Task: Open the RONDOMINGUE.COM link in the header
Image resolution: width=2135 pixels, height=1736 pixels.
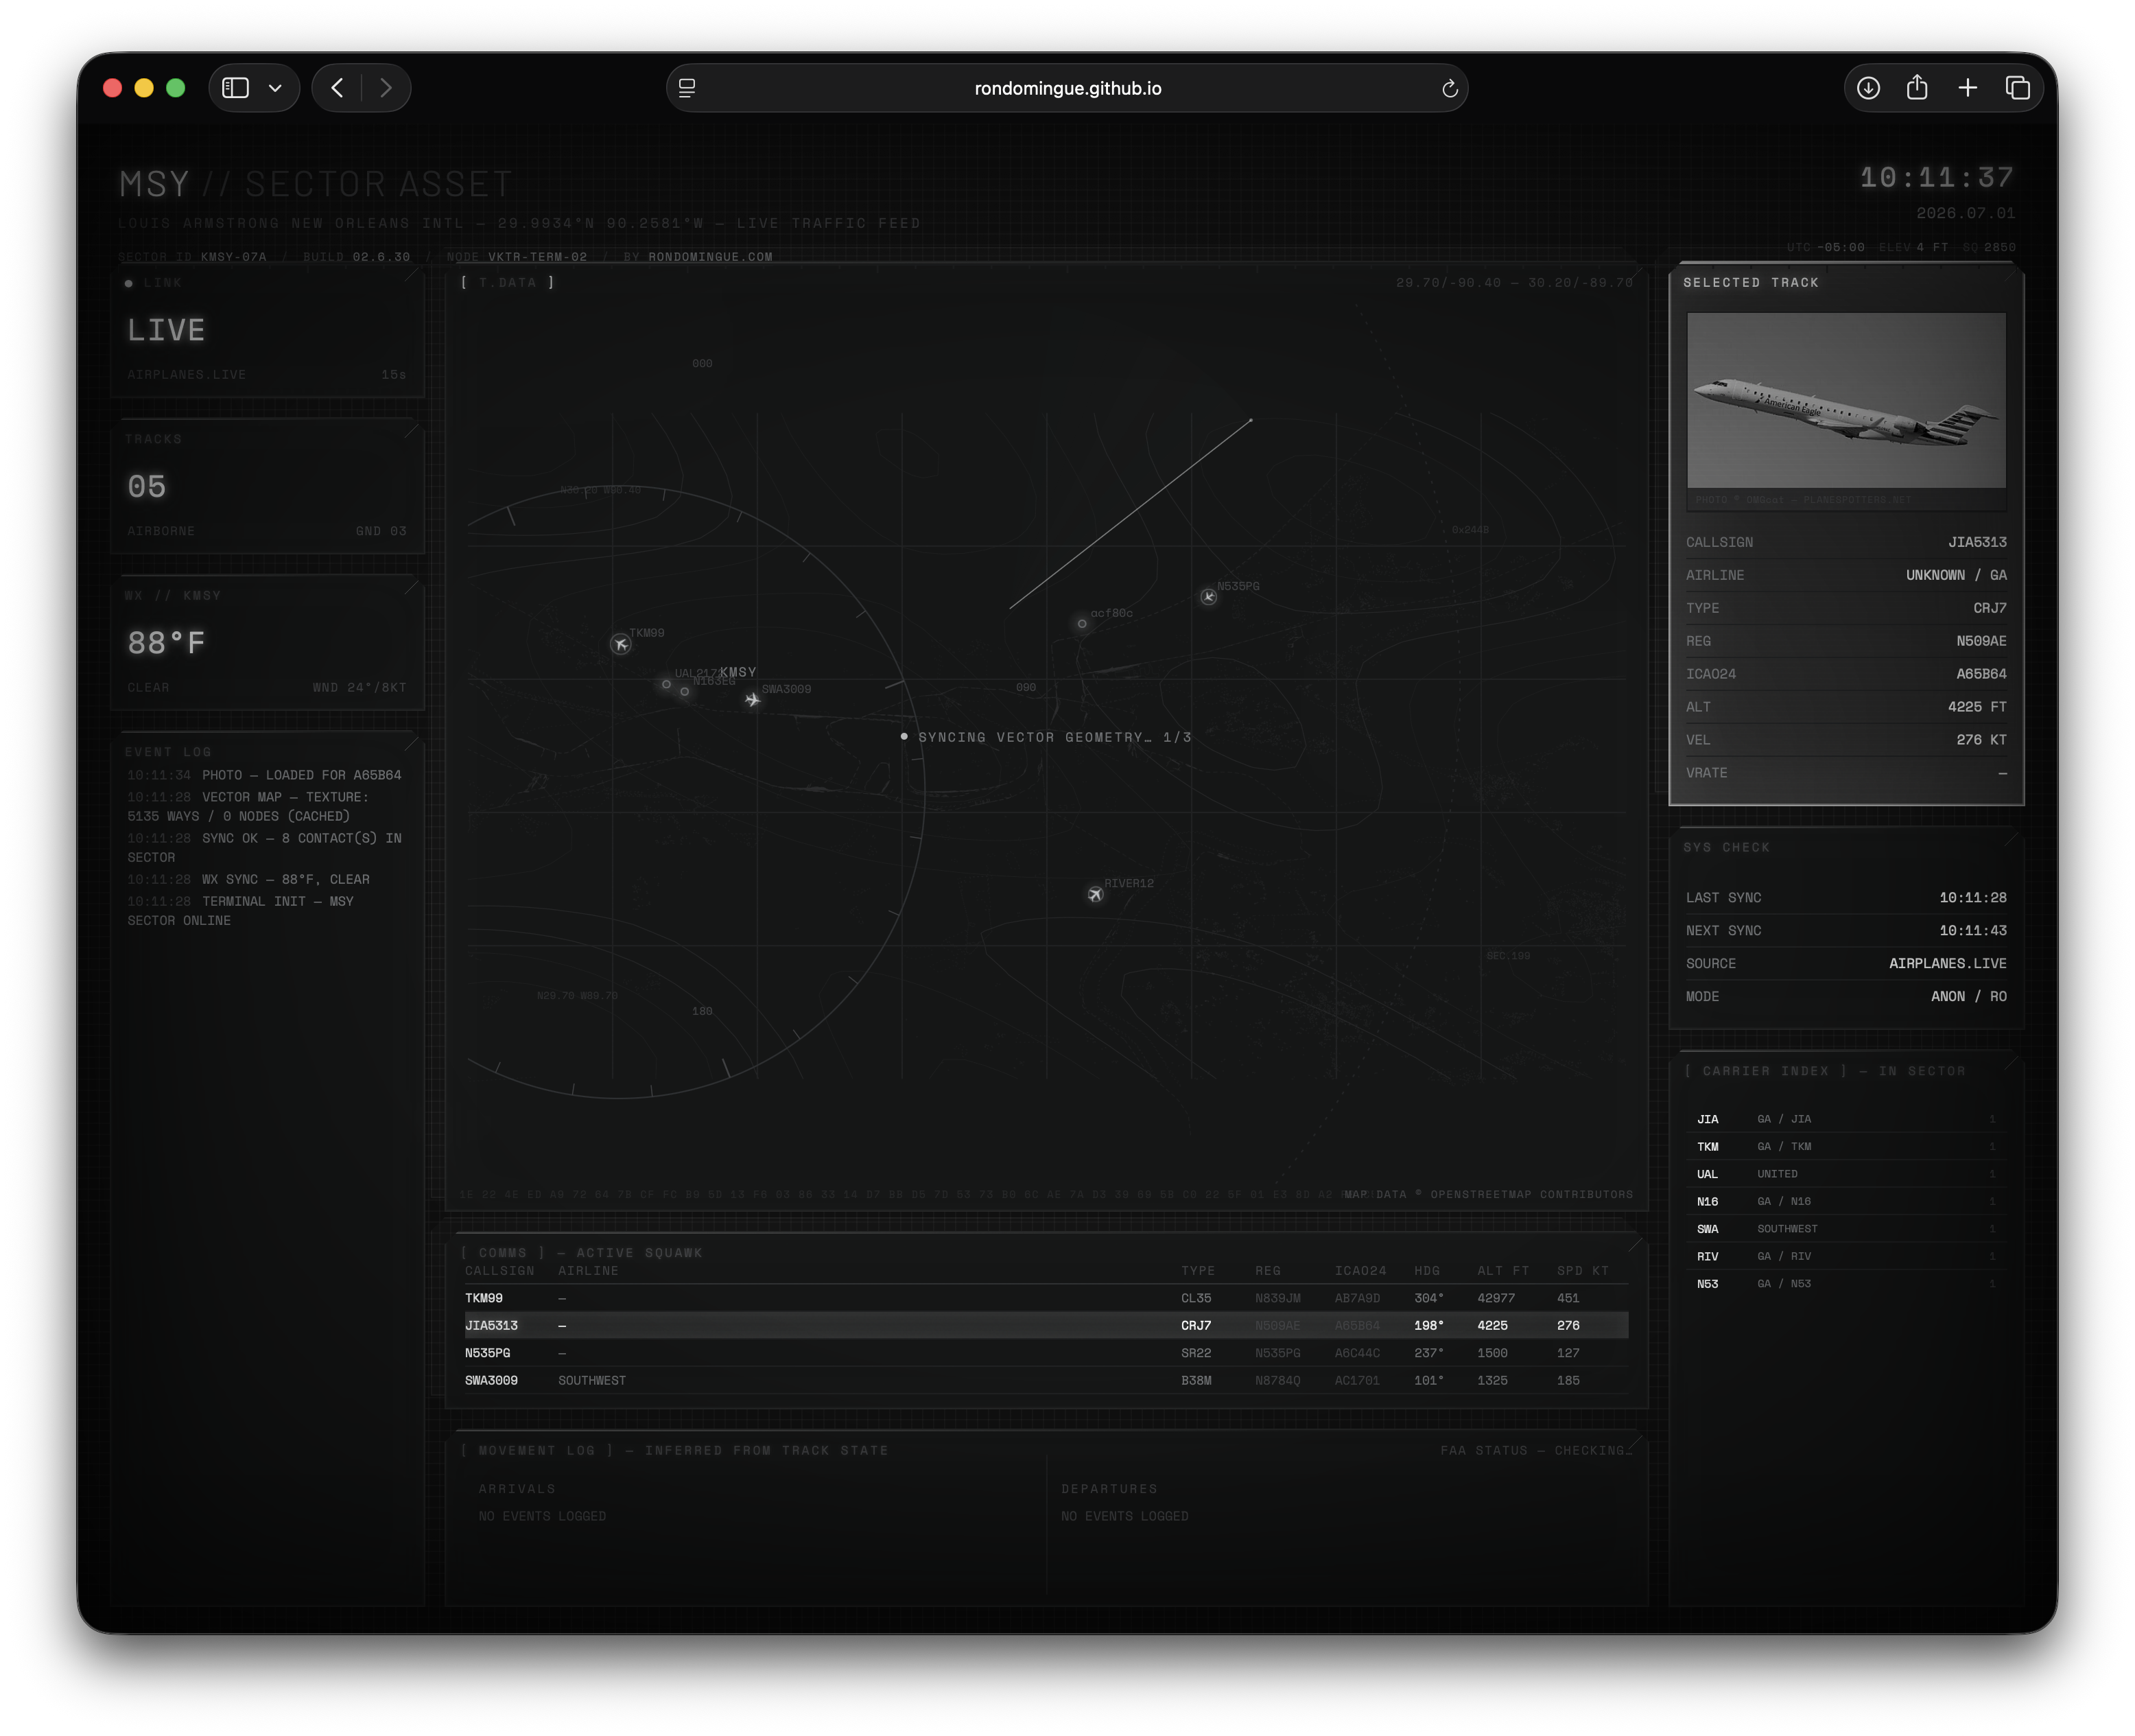Action: (x=710, y=257)
